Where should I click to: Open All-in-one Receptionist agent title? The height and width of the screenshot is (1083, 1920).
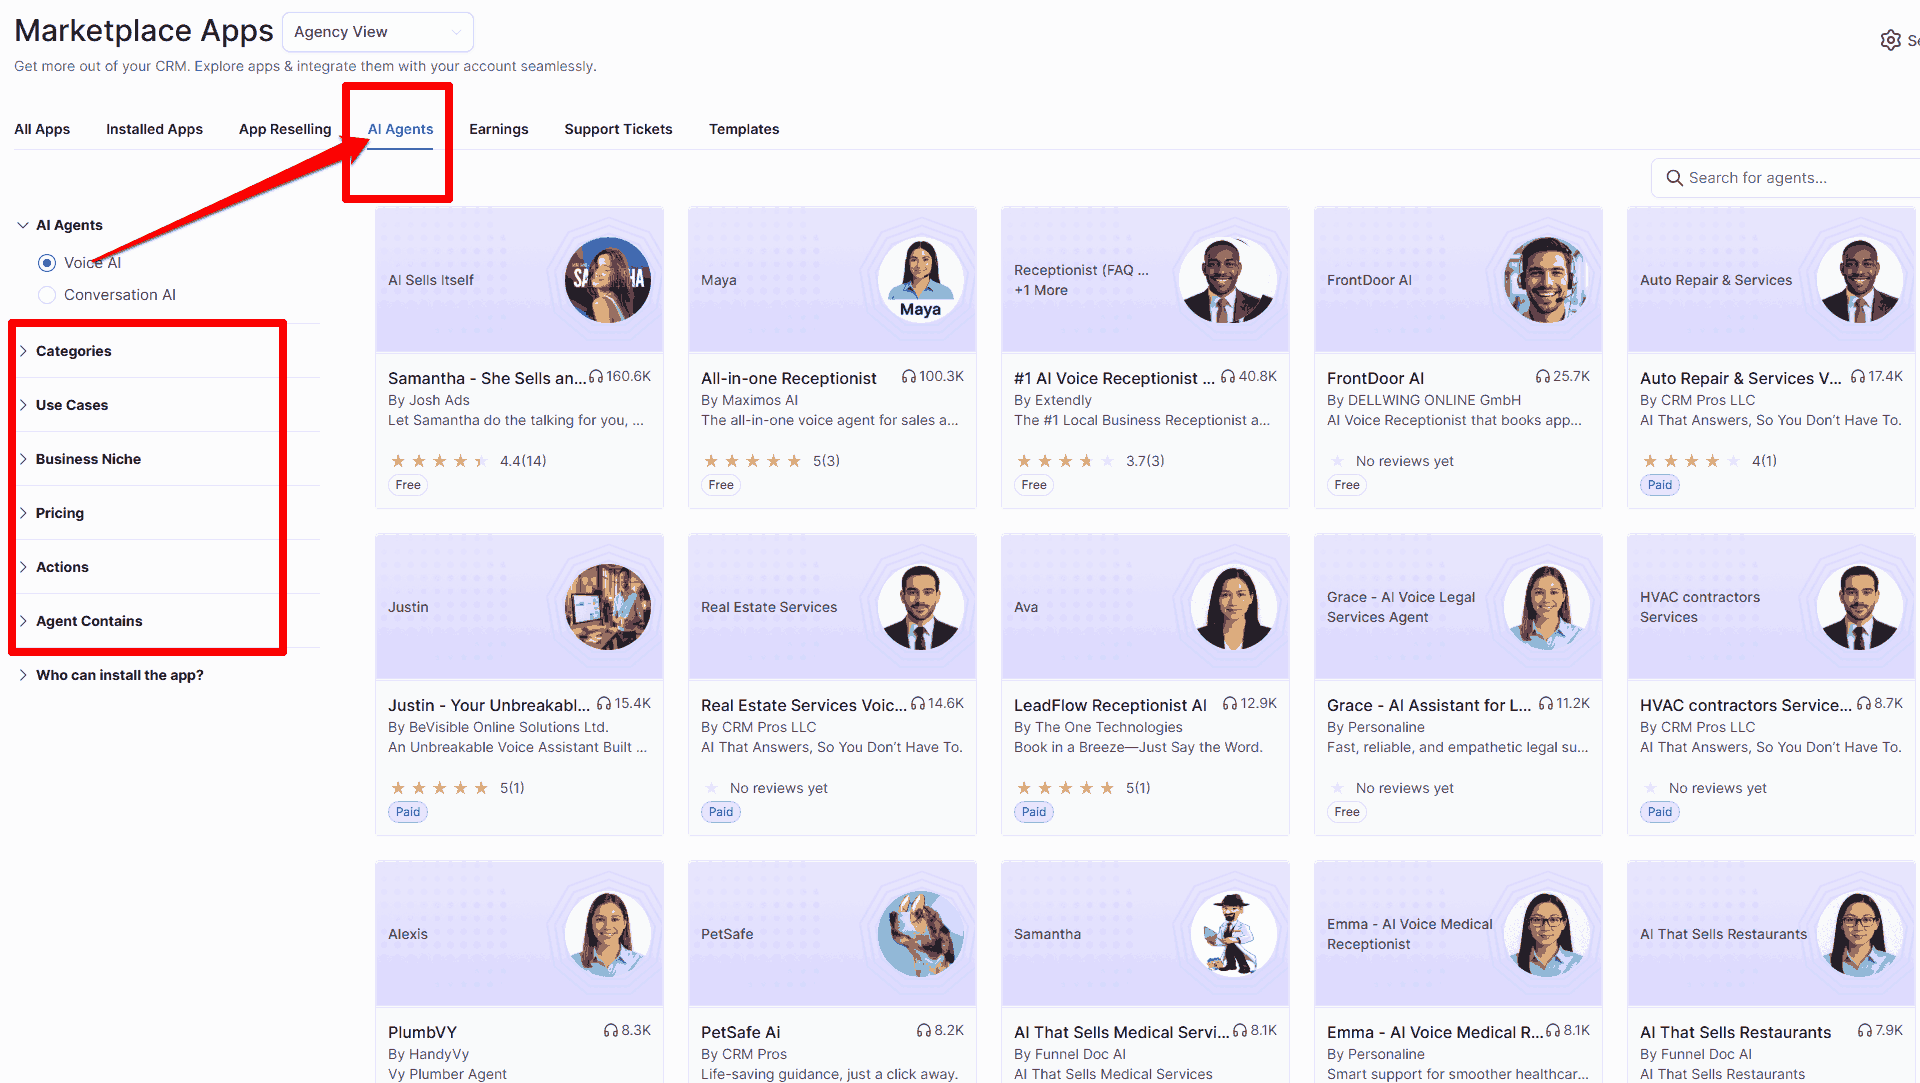tap(789, 378)
